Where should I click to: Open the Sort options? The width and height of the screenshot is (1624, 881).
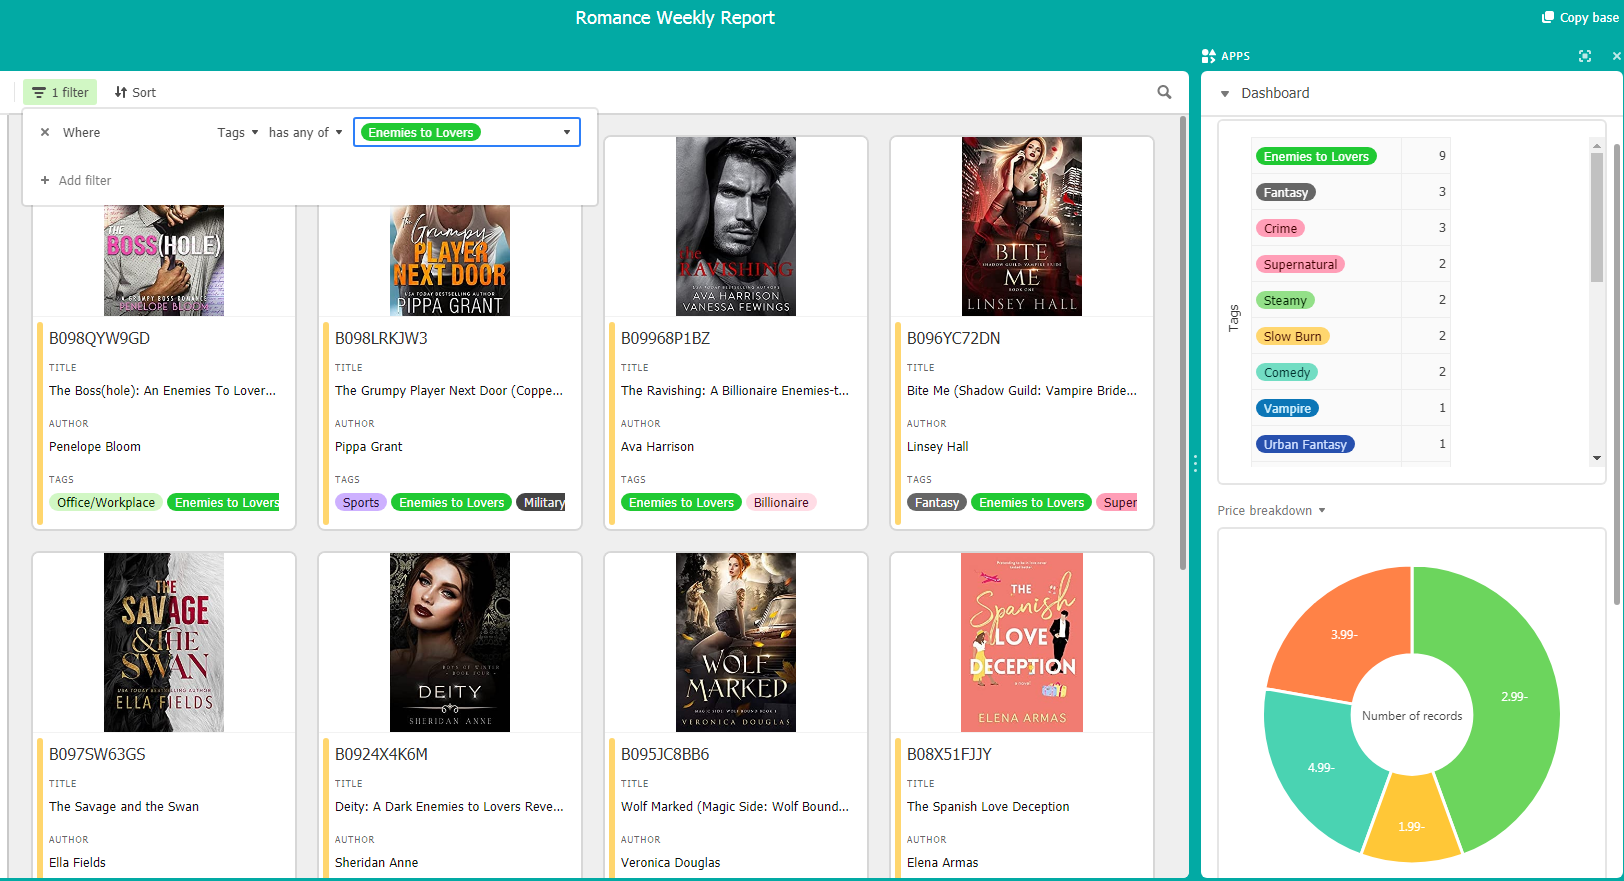135,92
